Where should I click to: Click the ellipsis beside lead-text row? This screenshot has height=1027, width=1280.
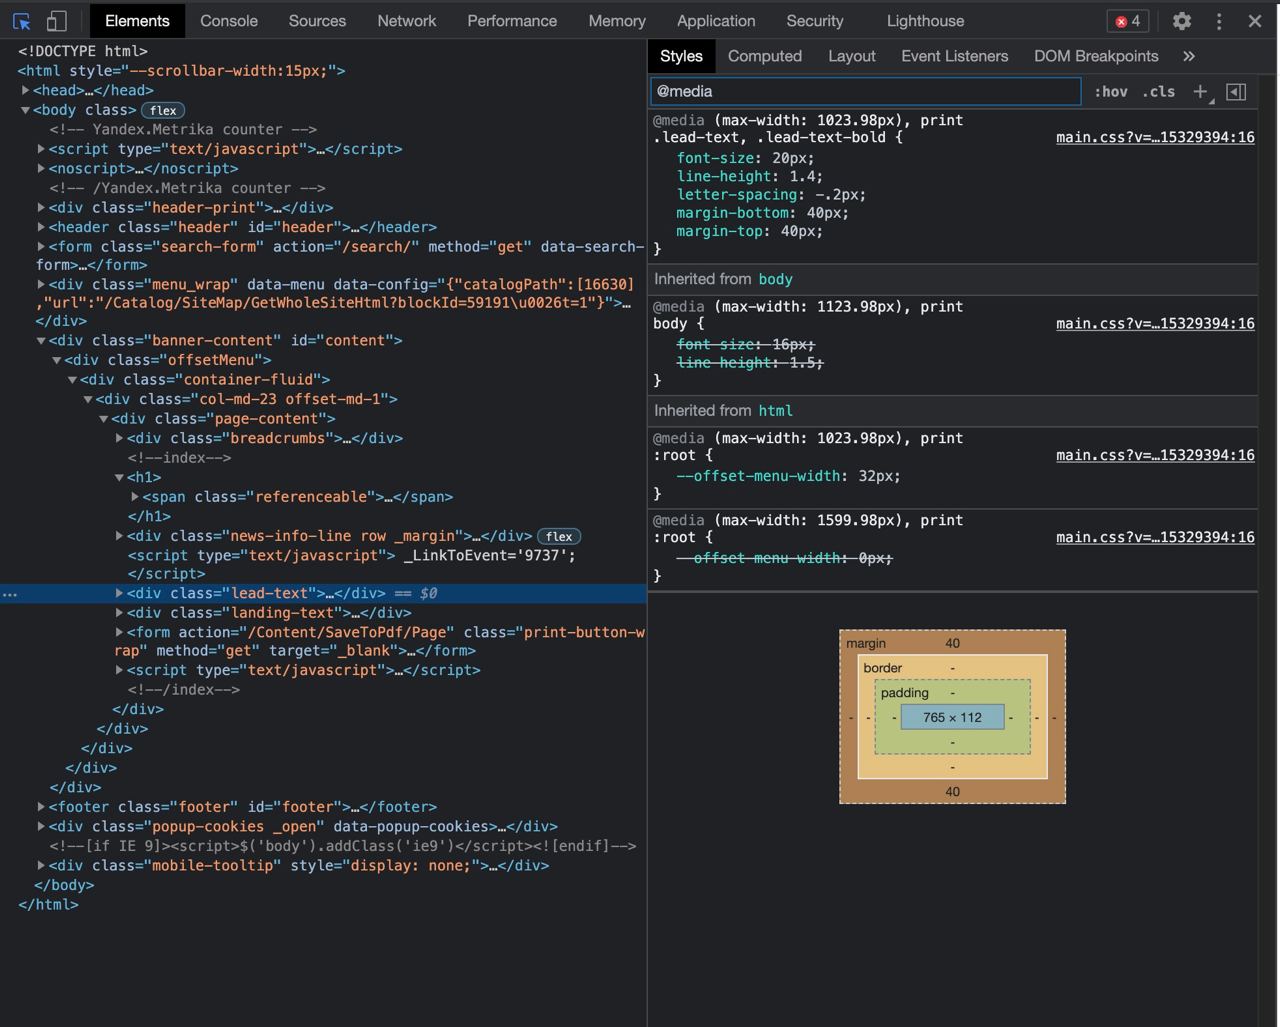(x=10, y=594)
